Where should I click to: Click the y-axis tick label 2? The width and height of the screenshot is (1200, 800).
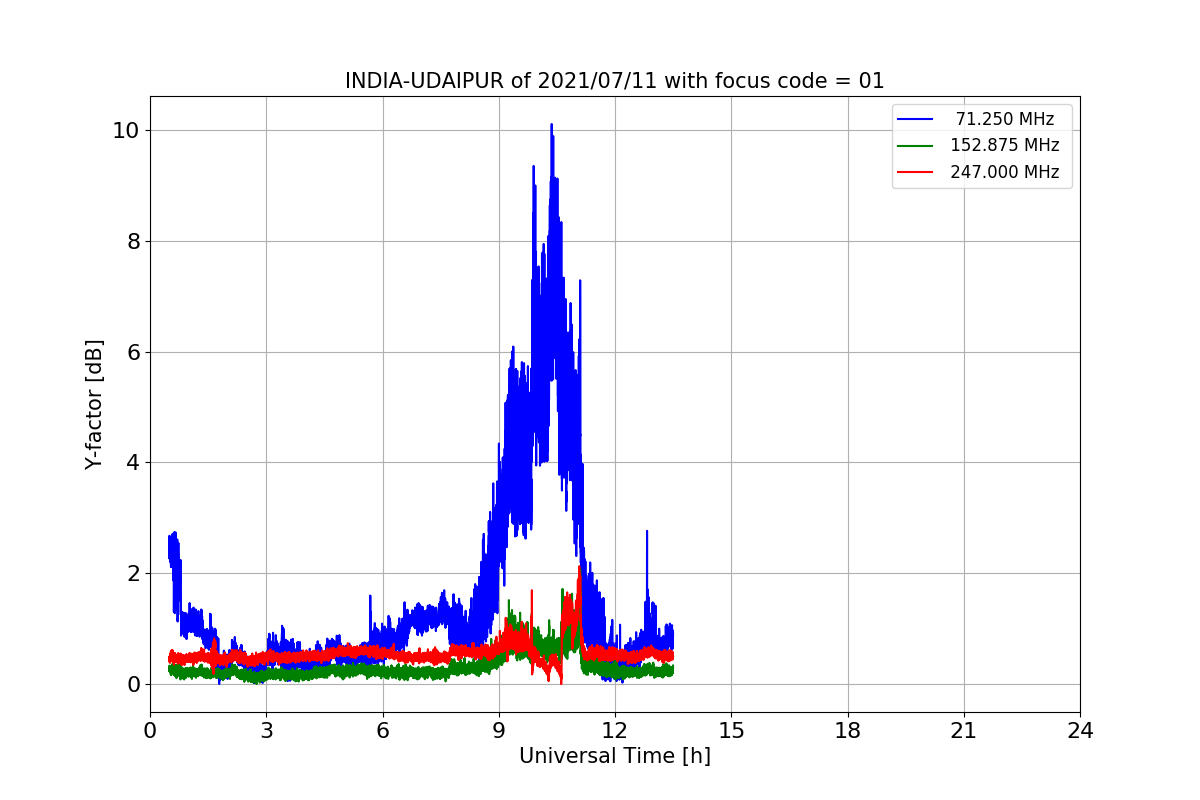coord(133,574)
